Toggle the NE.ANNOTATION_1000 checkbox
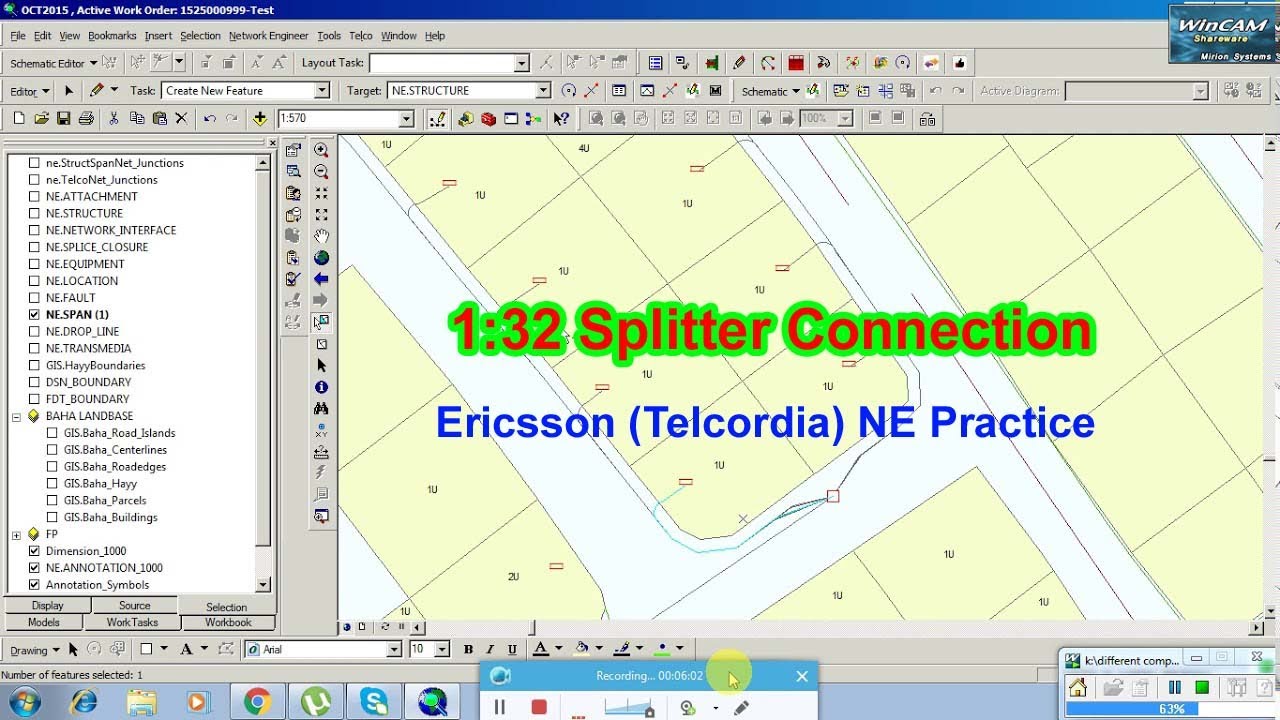 35,568
